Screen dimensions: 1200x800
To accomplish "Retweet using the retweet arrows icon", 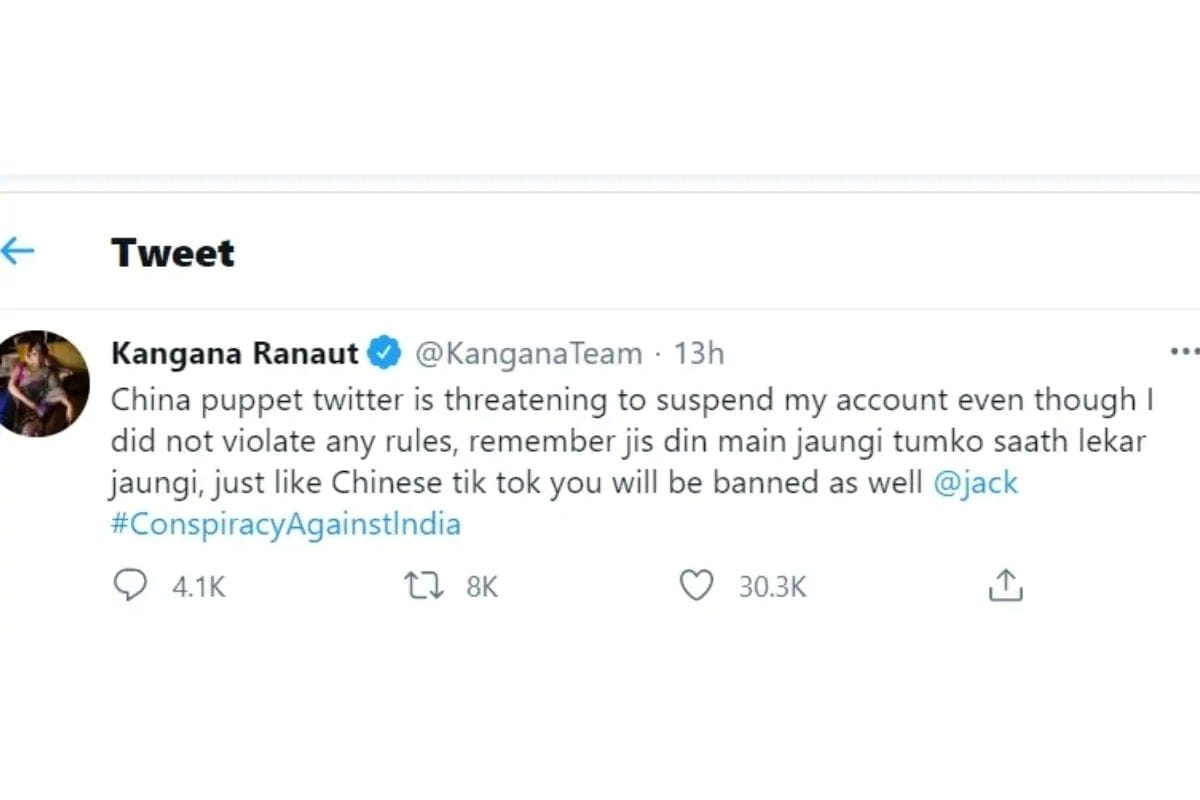I will (x=422, y=586).
